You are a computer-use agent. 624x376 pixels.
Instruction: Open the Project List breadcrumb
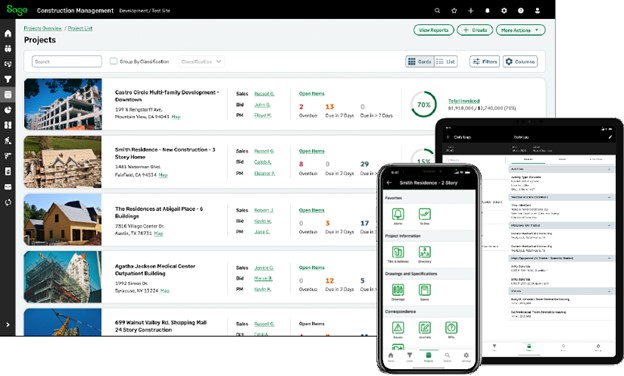pyautogui.click(x=80, y=28)
